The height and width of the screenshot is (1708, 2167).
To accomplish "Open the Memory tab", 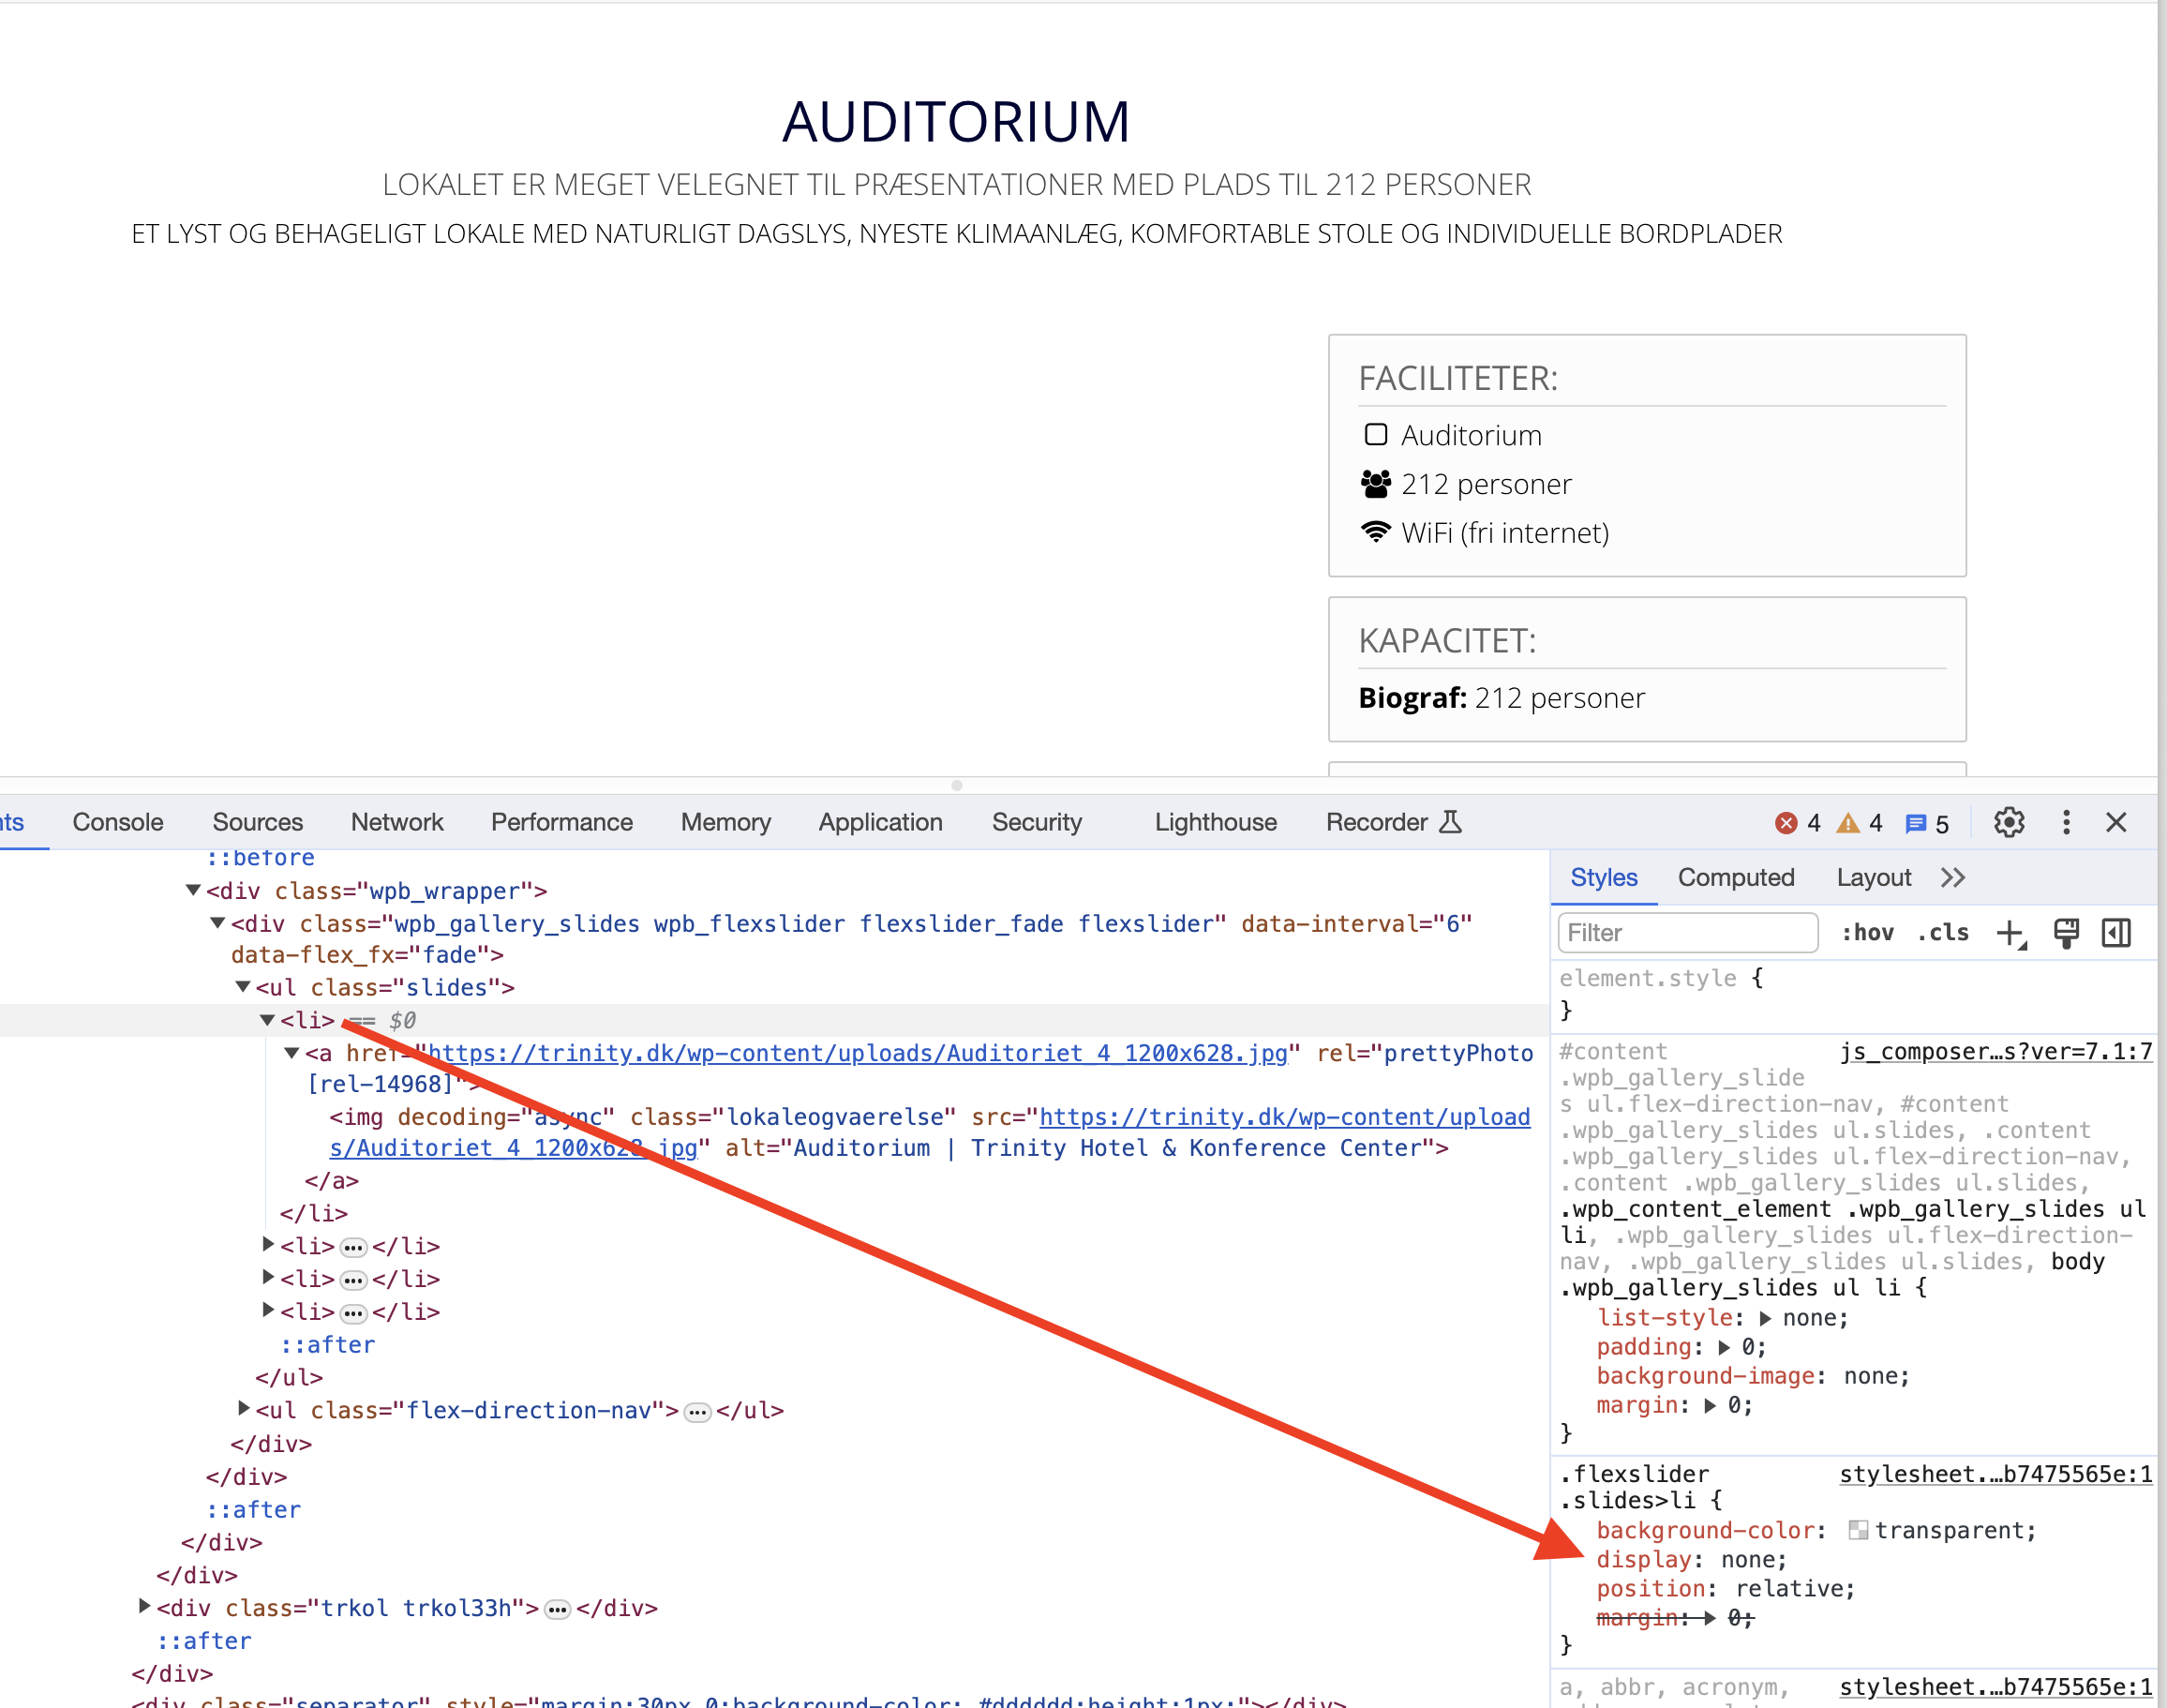I will point(726,822).
